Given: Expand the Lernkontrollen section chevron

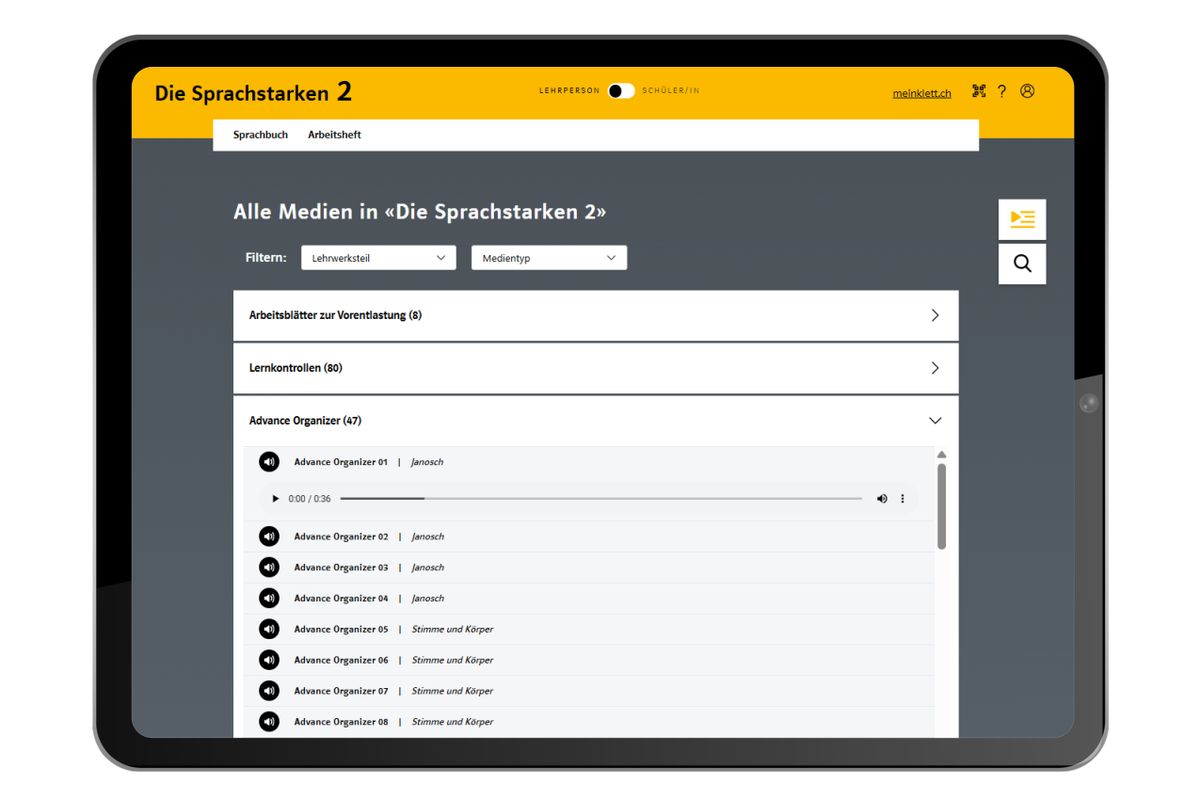Looking at the screenshot, I should point(935,368).
